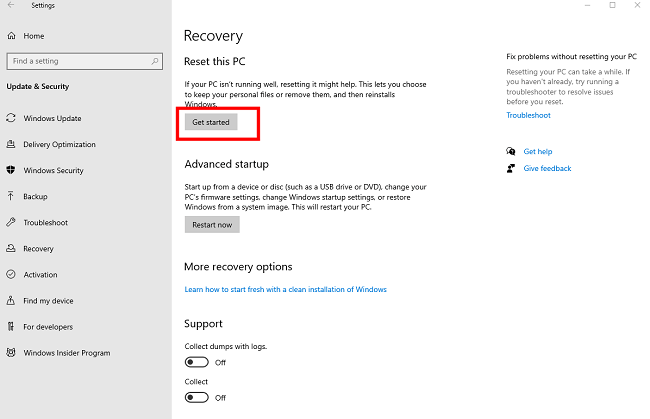Screen dimensions: 650x419
Task: Close the Settings window
Action: (x=637, y=5)
